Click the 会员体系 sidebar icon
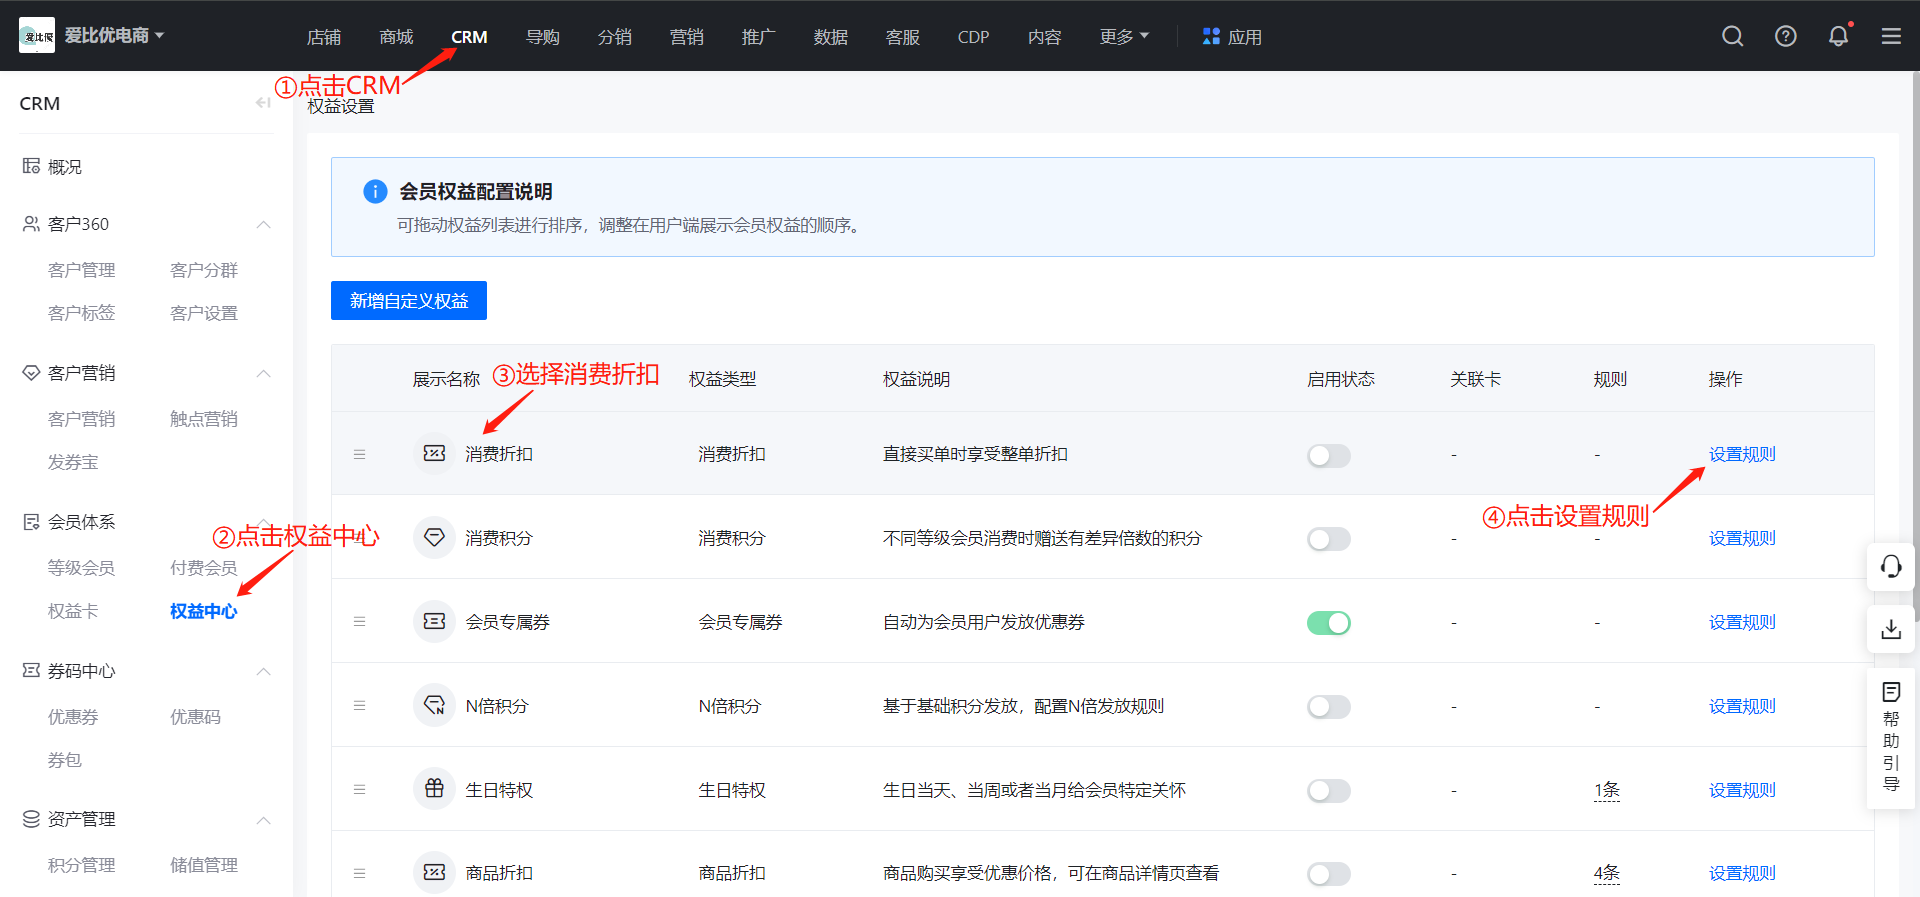The image size is (1920, 897). (x=31, y=521)
